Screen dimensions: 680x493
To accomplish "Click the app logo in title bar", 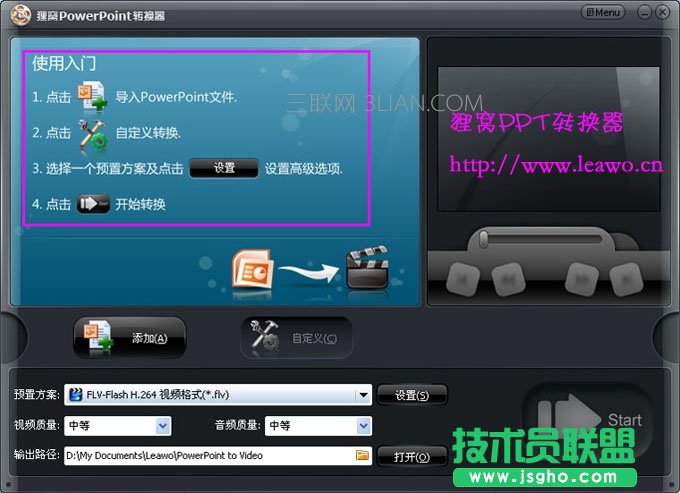I will 20,15.
